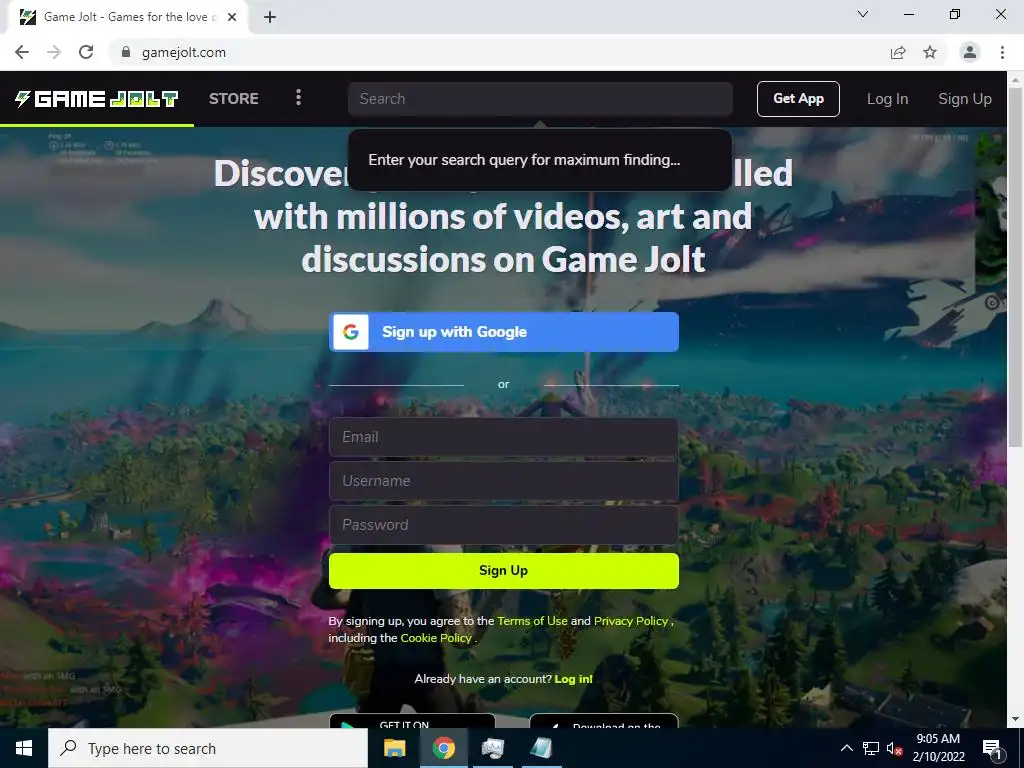This screenshot has width=1024, height=768.
Task: Click the scrollbar up arrow
Action: (x=1016, y=79)
